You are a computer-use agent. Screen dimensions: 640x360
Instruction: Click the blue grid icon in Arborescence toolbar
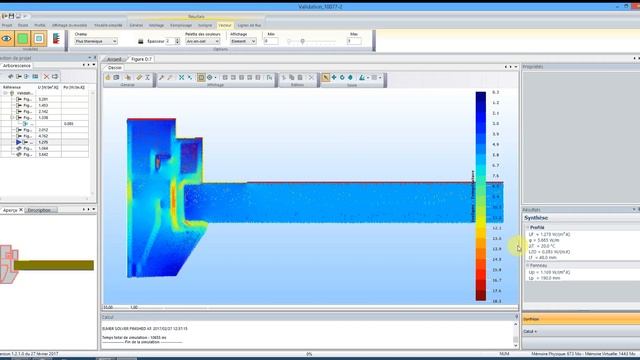point(36,77)
